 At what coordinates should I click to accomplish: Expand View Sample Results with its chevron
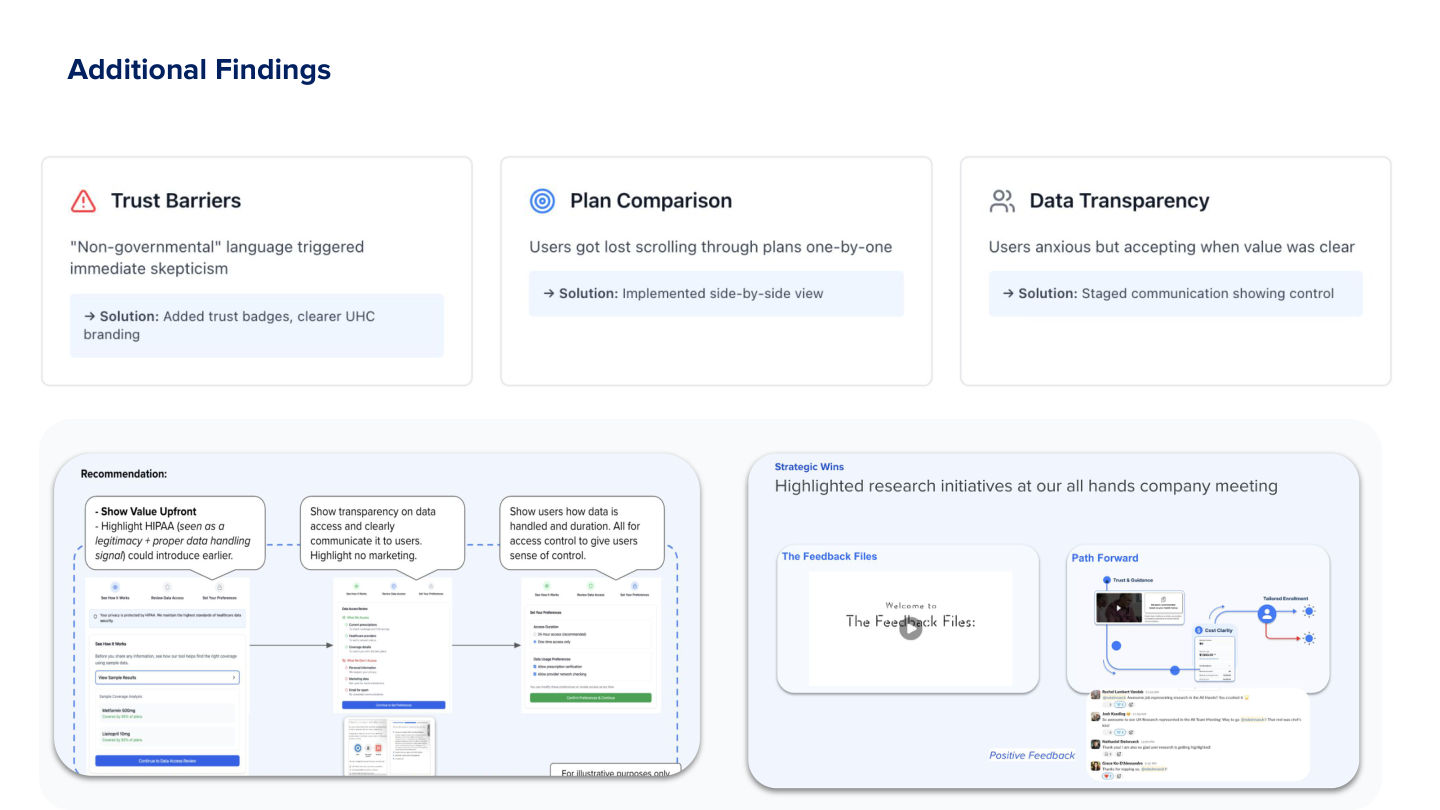234,677
